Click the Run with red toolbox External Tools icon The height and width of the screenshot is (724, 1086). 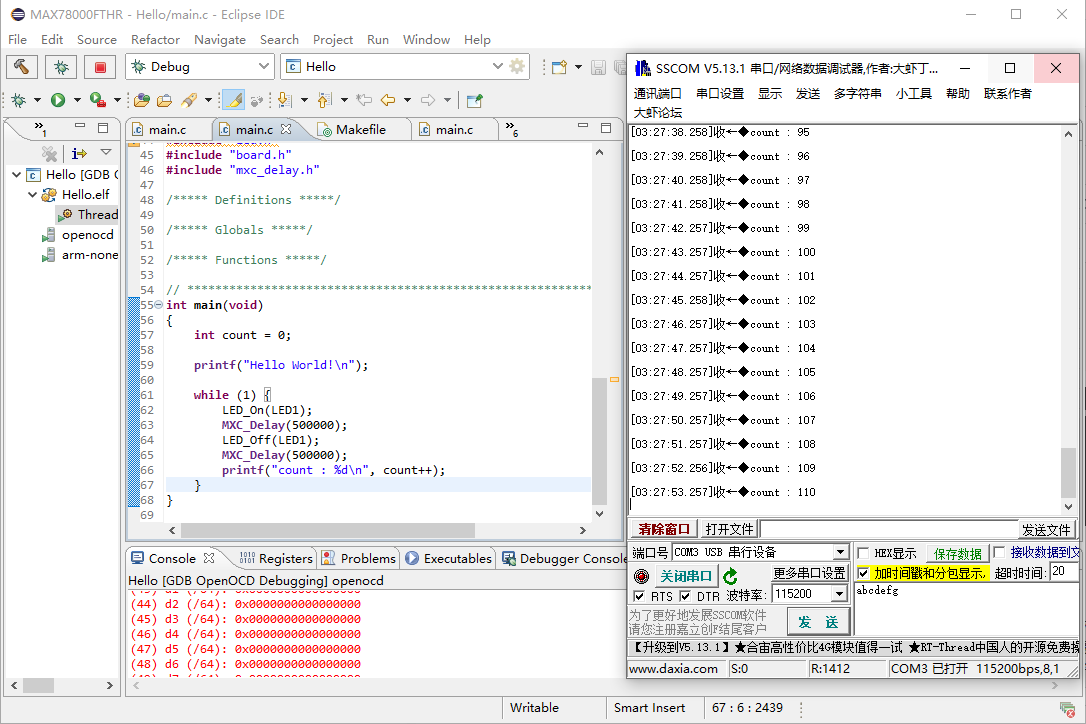(98, 100)
